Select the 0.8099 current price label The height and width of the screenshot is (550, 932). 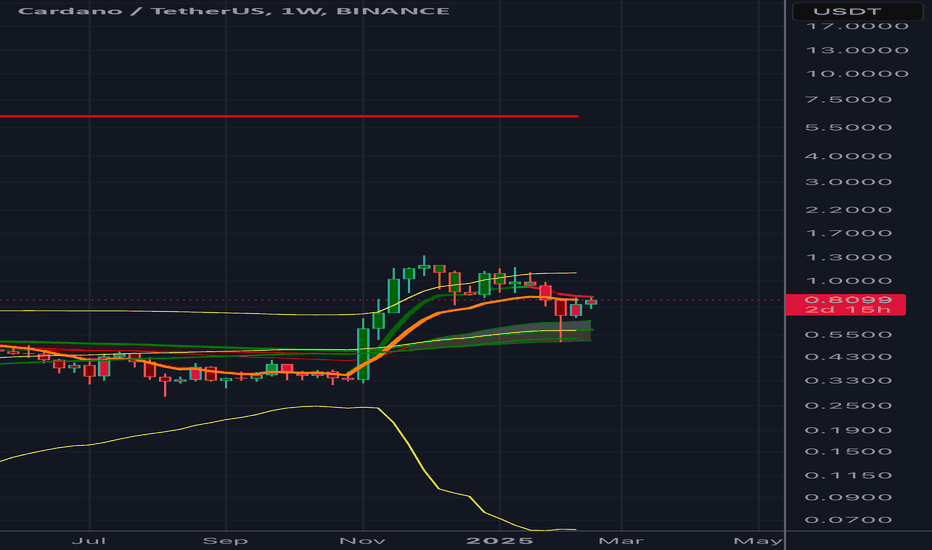click(846, 304)
